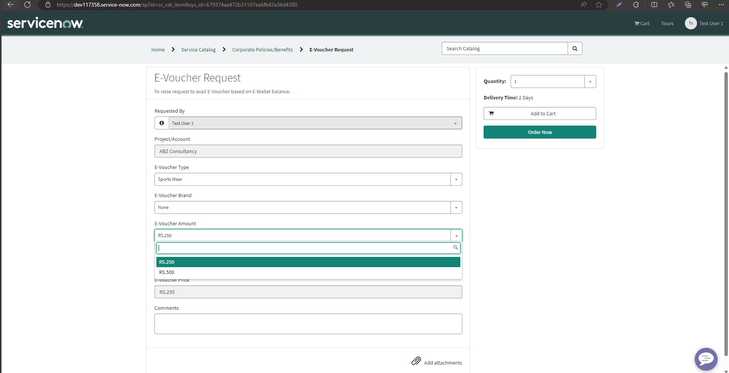Image resolution: width=729 pixels, height=373 pixels.
Task: Click the purple feather extension icon
Action: 619,5
